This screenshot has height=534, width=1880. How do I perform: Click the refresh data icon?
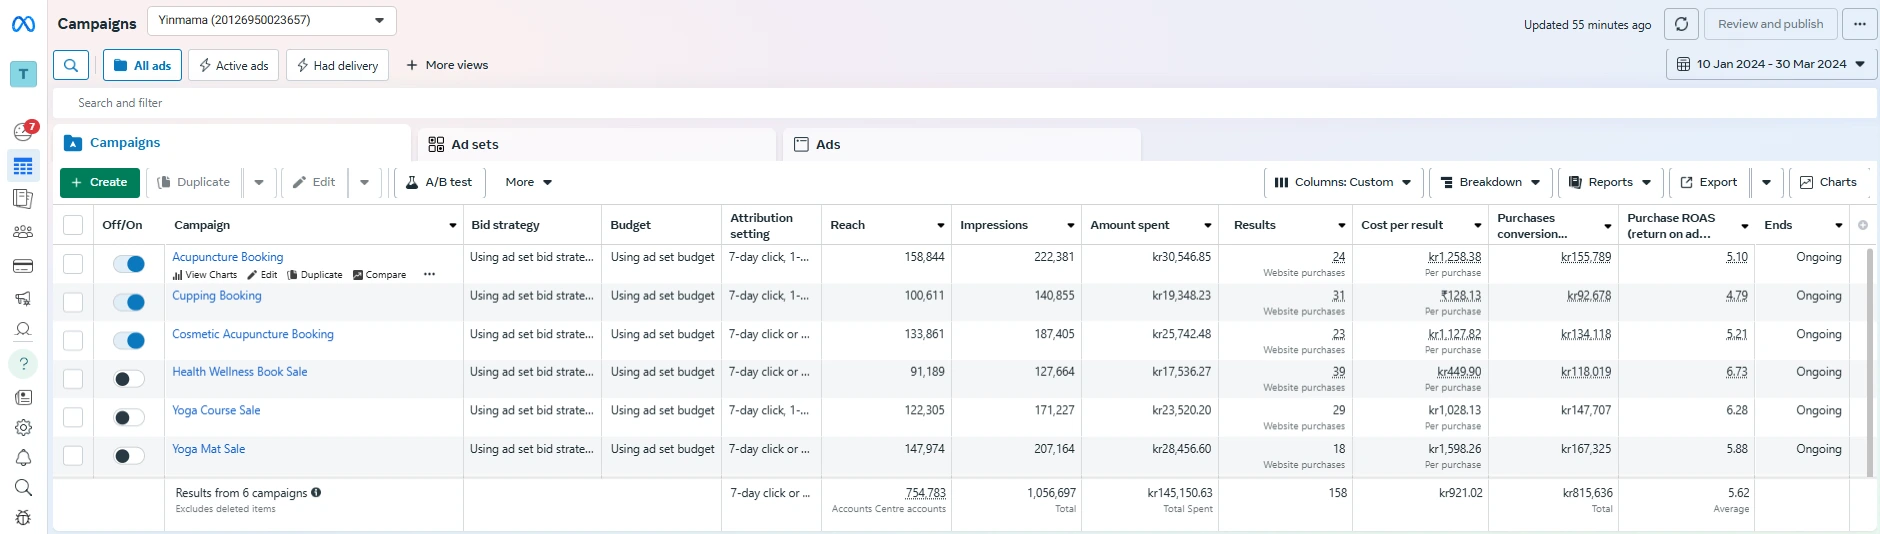coord(1681,24)
